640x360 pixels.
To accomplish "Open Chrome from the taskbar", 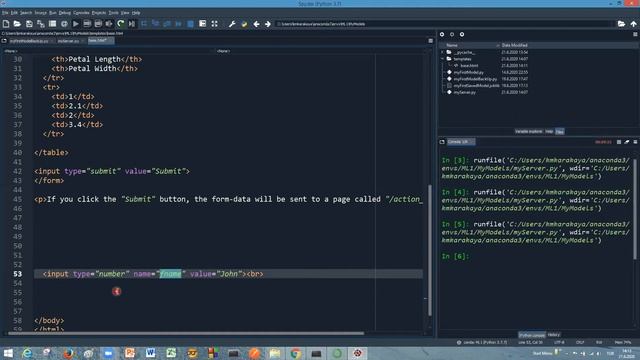I will (296, 353).
